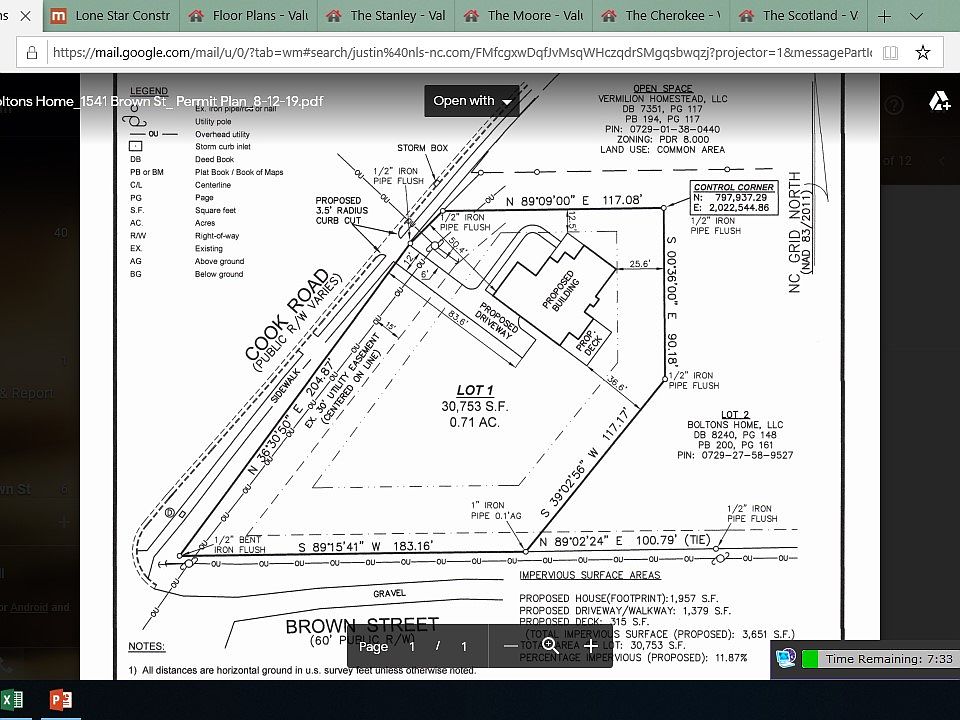
Task: Select The Stanley browser tab
Action: point(386,16)
